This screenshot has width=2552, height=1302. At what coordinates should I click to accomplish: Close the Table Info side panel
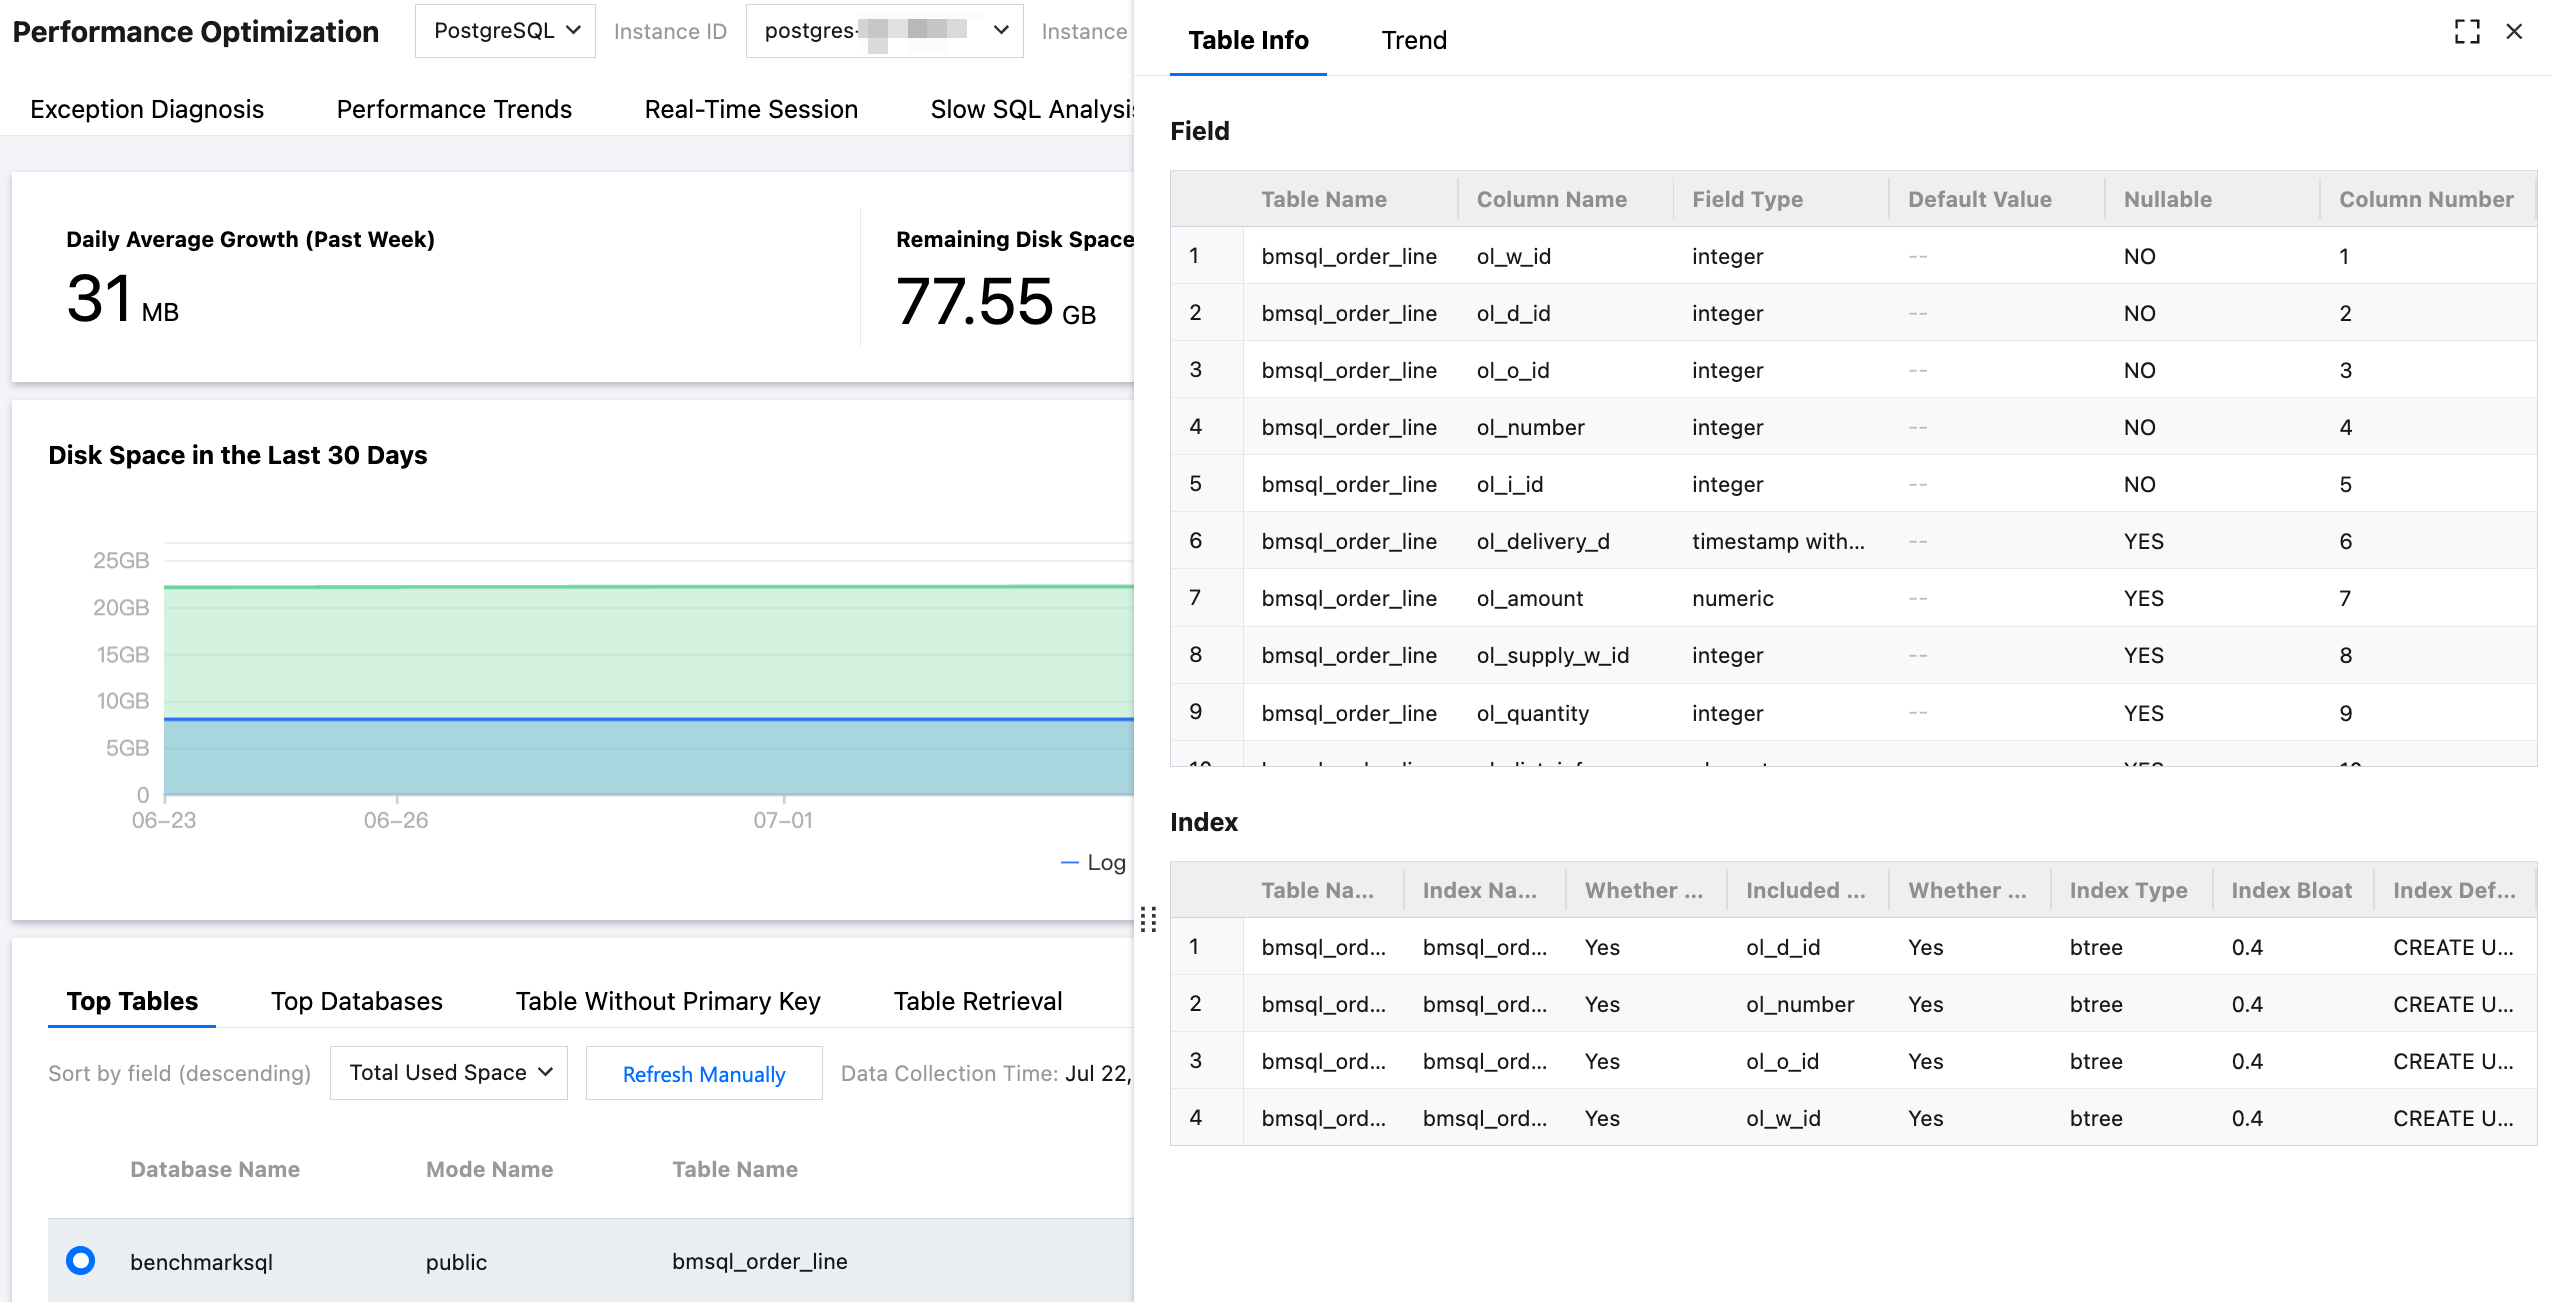coord(2514,32)
